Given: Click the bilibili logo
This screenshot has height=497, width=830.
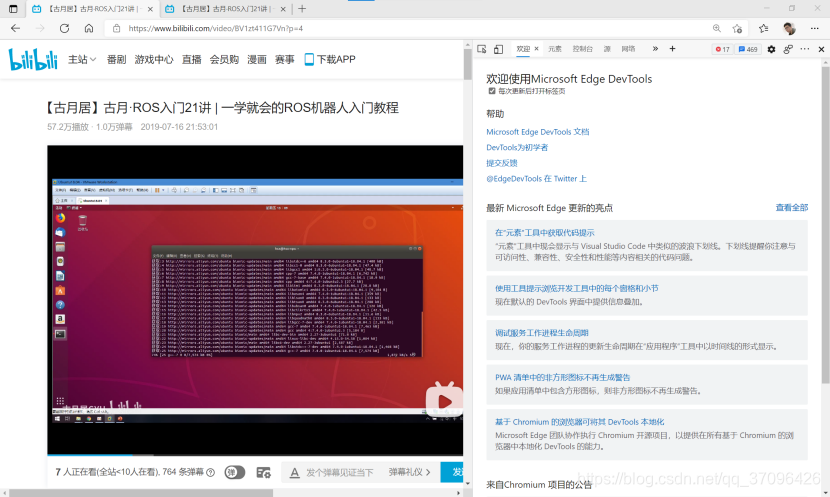Looking at the screenshot, I should (33, 59).
